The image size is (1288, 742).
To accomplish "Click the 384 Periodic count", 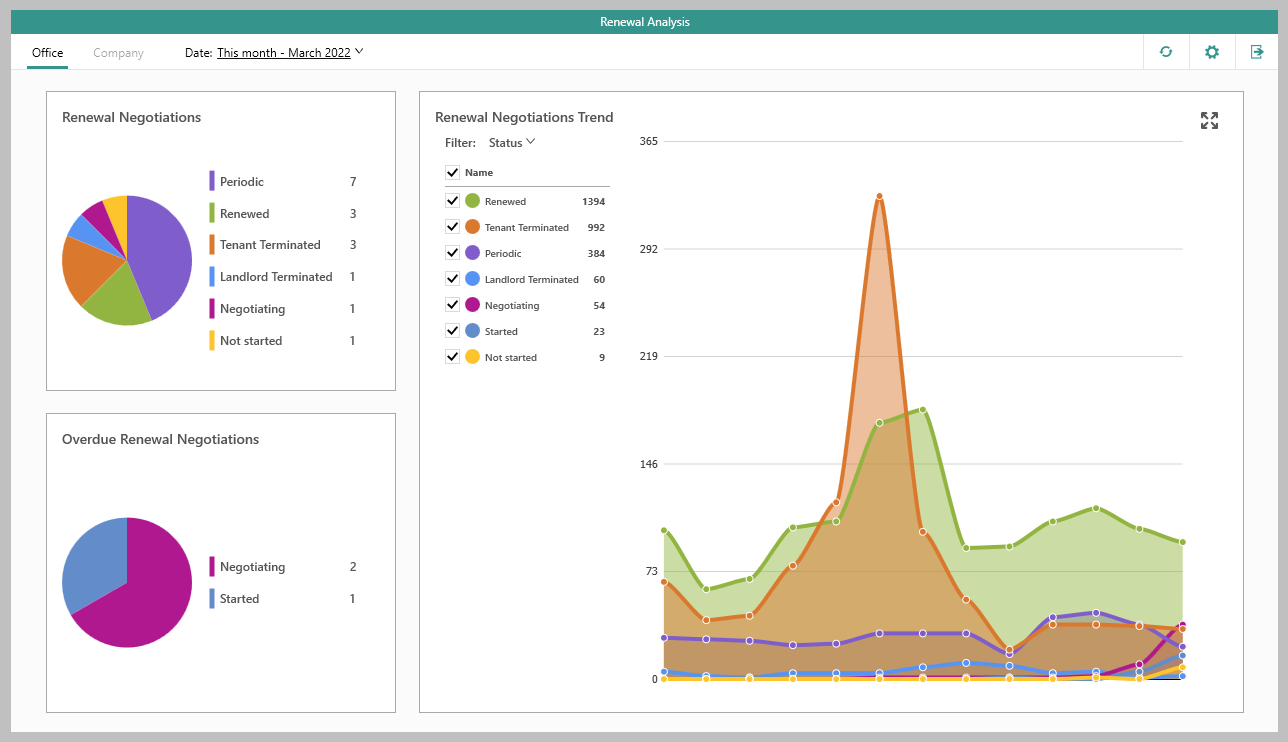I will click(596, 254).
